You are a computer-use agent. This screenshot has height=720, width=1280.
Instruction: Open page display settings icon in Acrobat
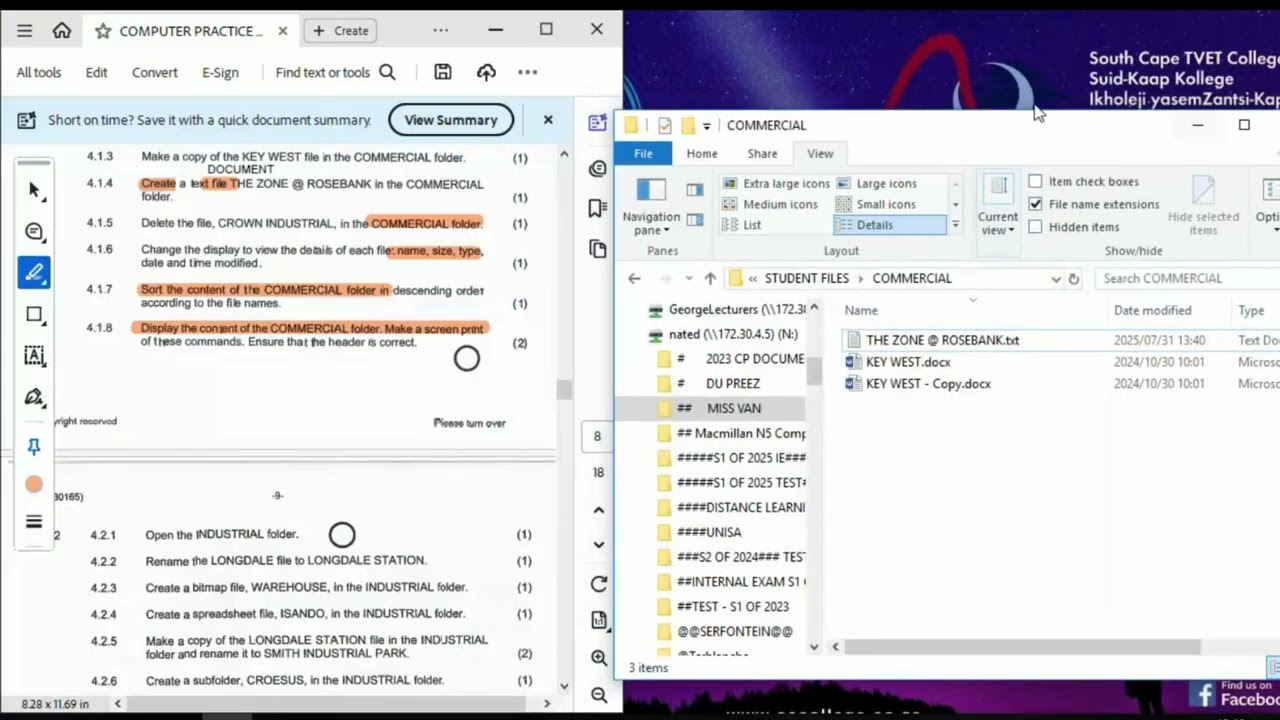coord(598,621)
